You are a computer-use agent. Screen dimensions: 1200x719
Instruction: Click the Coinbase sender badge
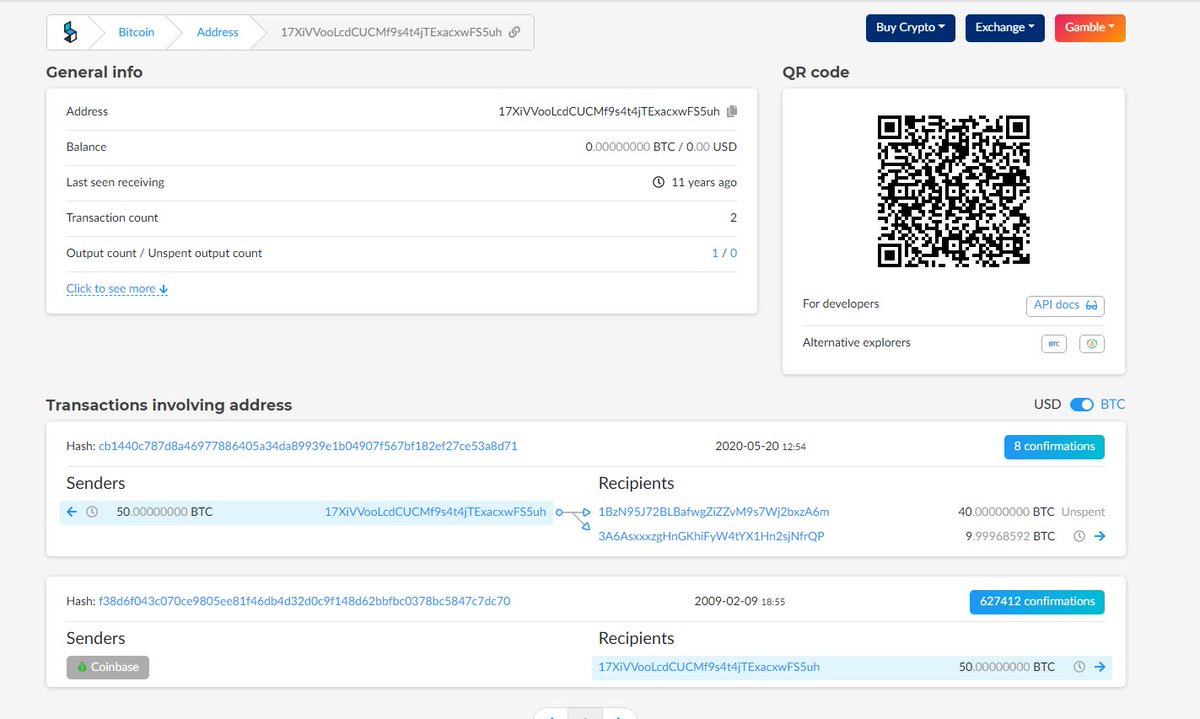[x=108, y=667]
